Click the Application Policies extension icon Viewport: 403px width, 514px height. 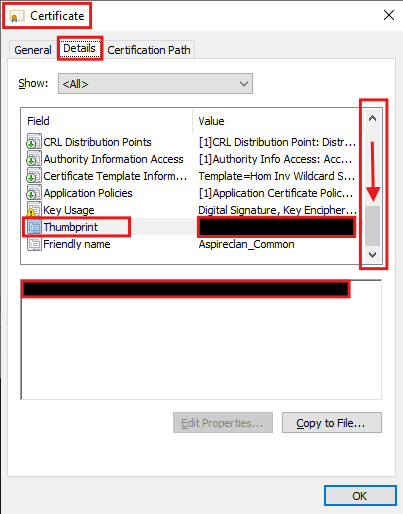point(34,192)
